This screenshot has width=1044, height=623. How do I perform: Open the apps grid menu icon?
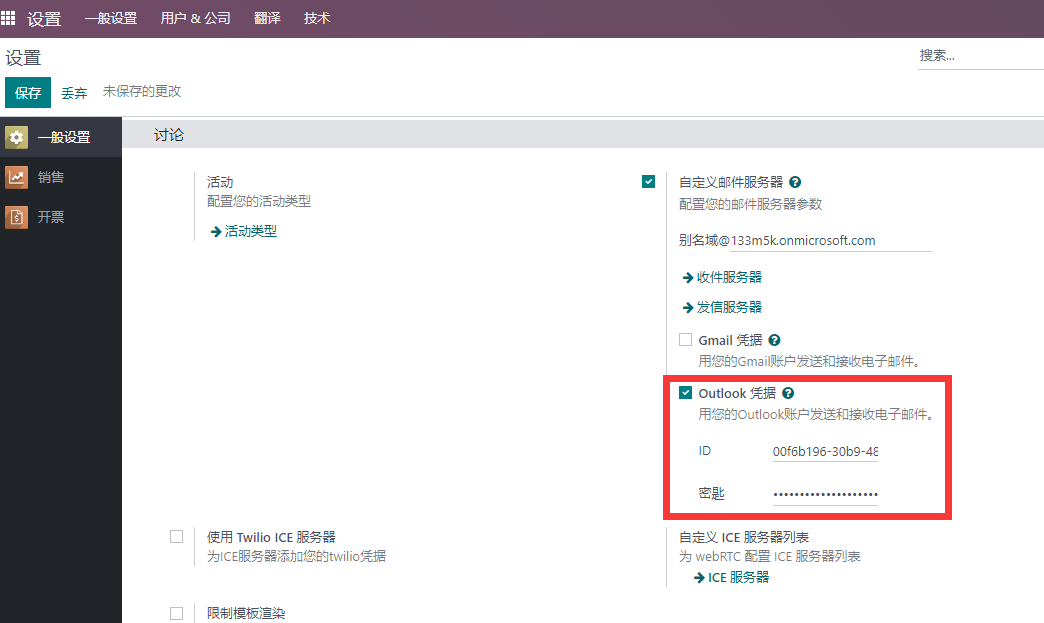tap(8, 18)
